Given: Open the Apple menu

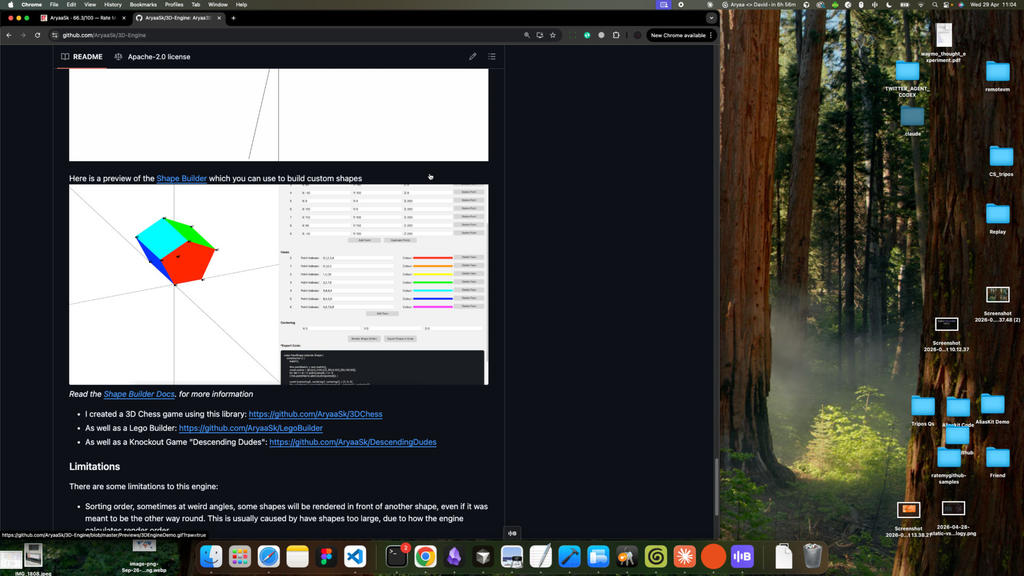Looking at the screenshot, I should pos(10,5).
